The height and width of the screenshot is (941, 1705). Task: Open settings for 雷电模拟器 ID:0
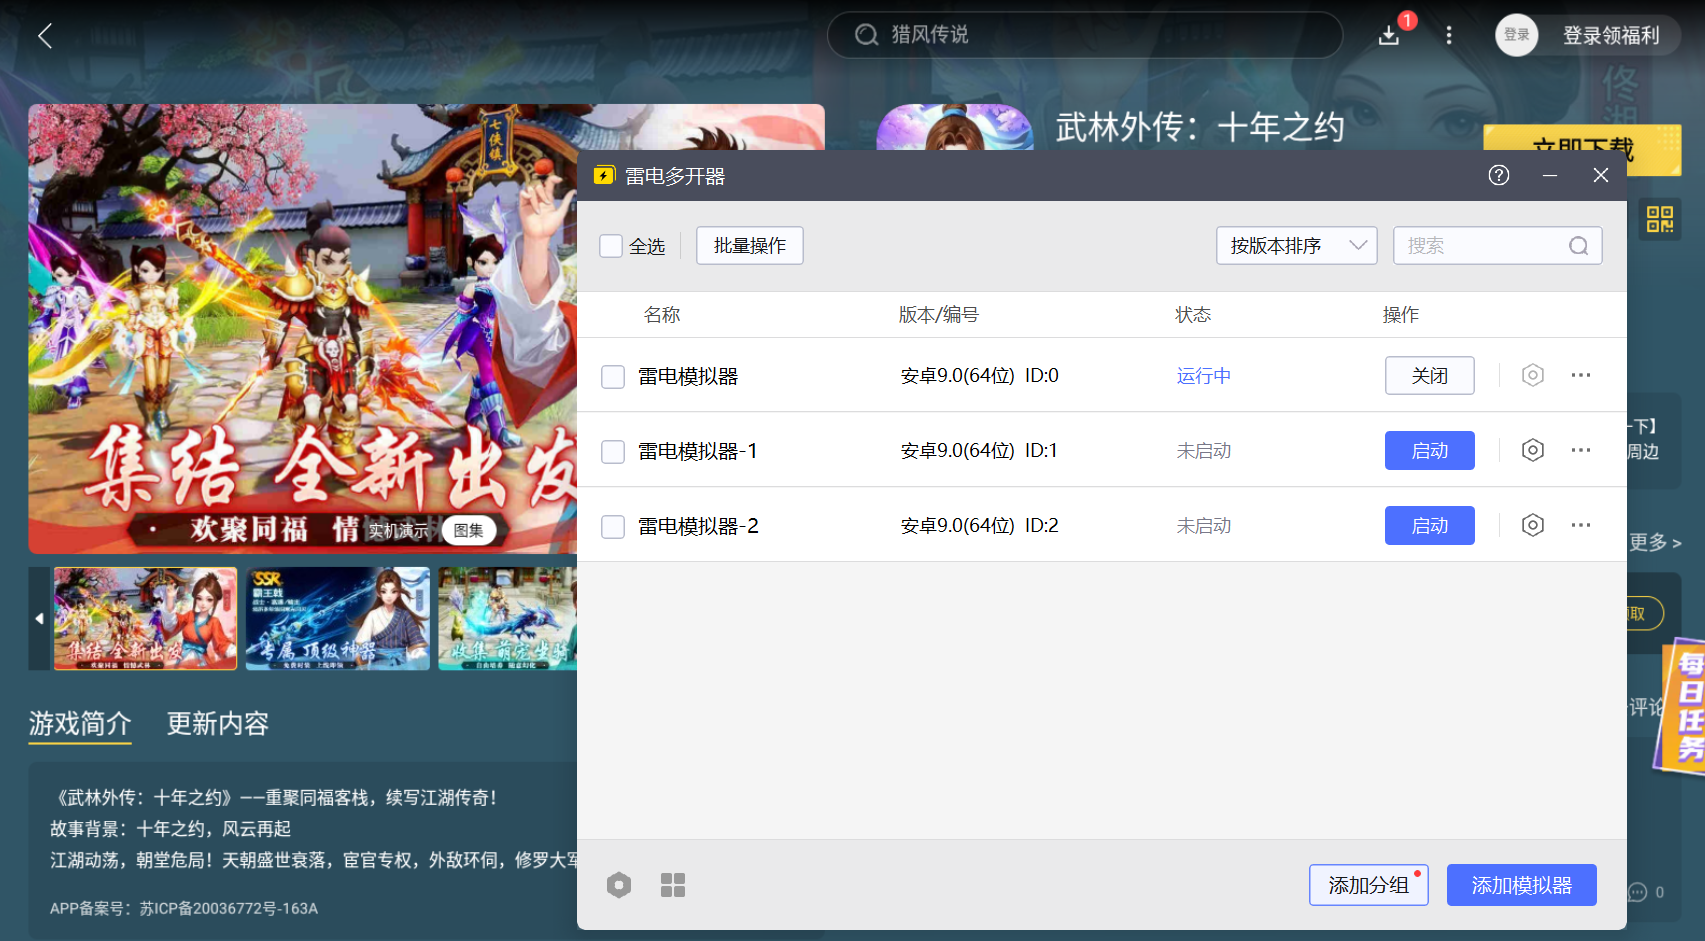point(1532,375)
